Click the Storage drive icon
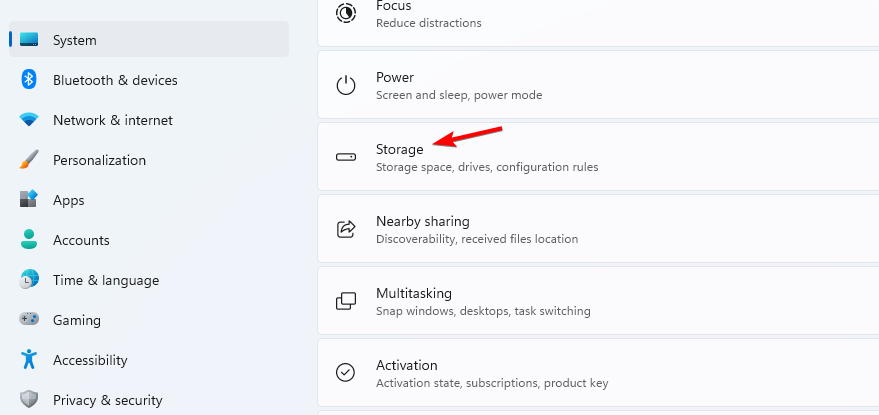Viewport: 879px width, 415px height. 346,157
